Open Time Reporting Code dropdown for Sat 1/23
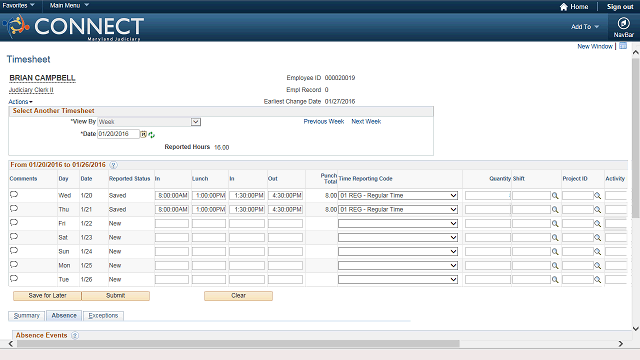This screenshot has width=640, height=360. tap(398, 238)
